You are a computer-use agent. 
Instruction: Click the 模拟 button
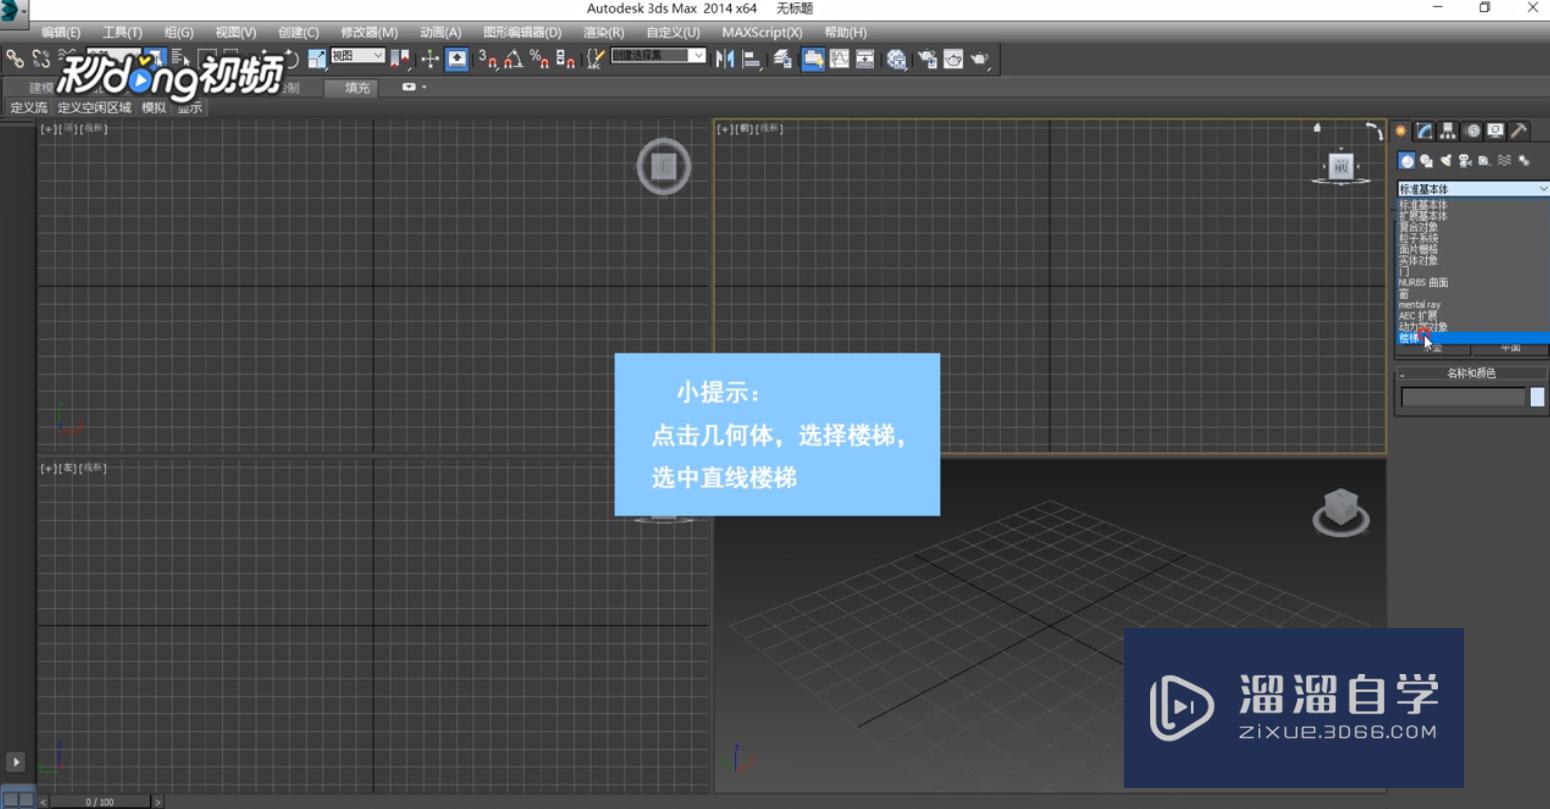pyautogui.click(x=153, y=108)
